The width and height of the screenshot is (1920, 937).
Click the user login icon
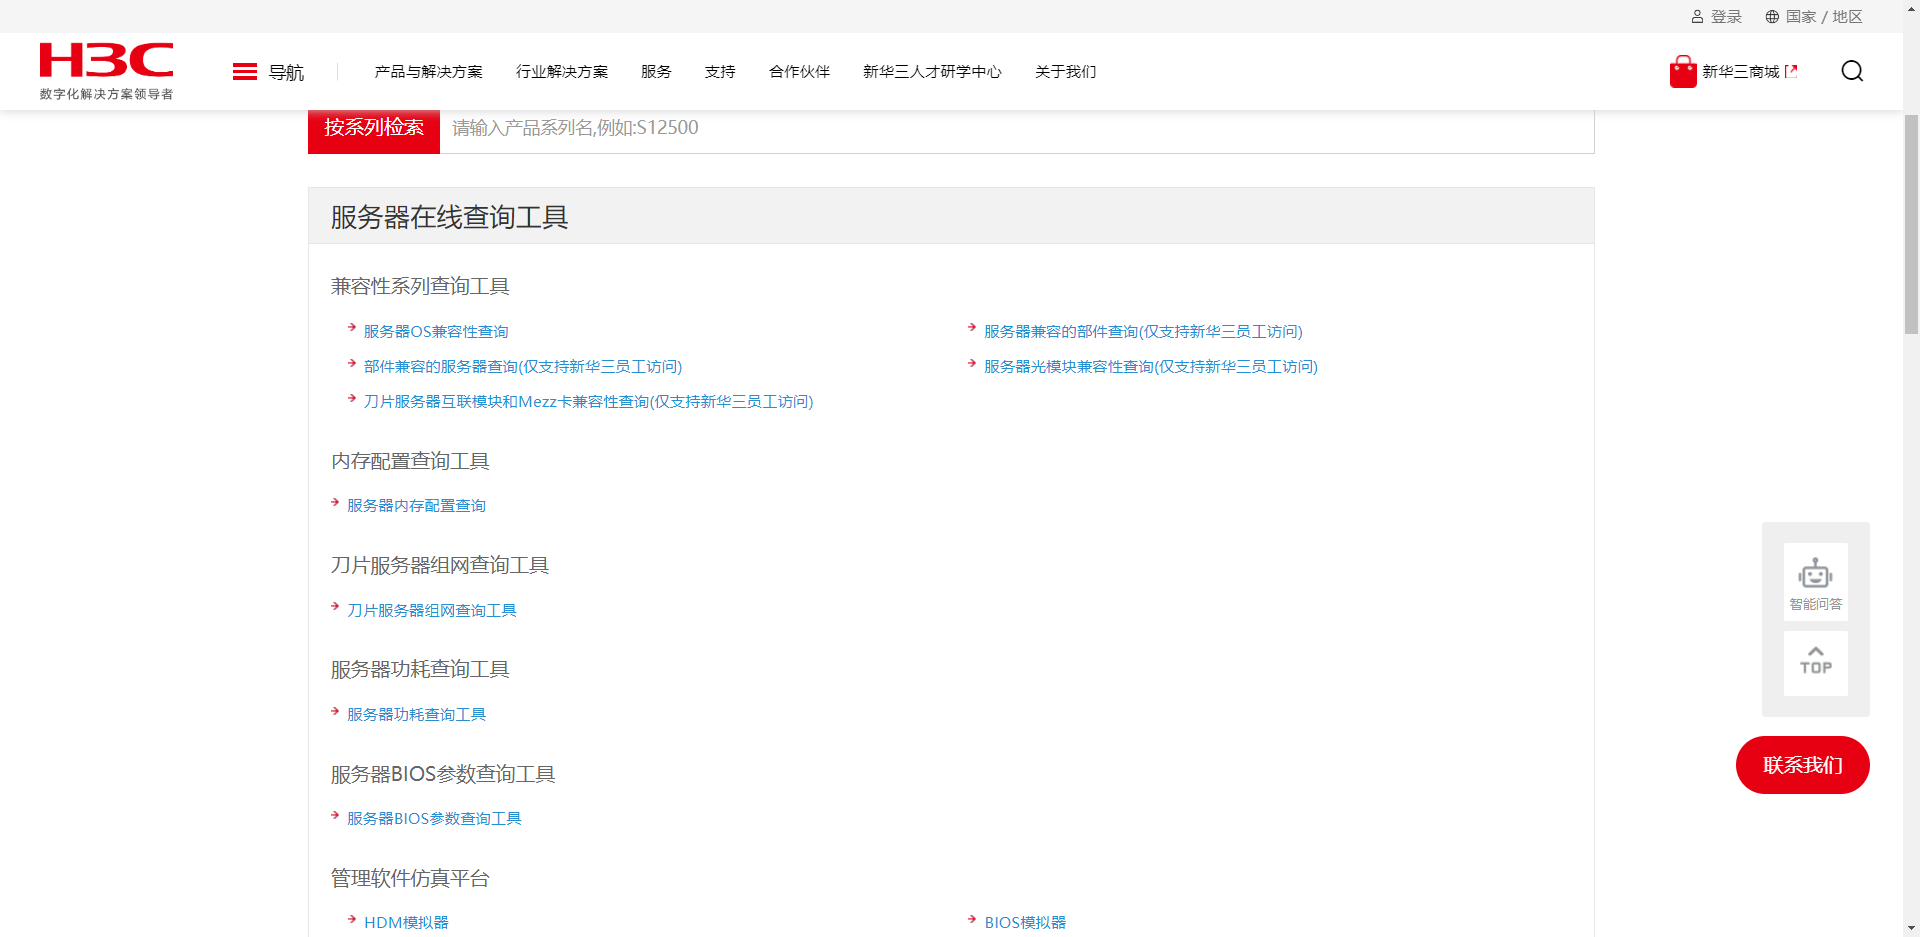pyautogui.click(x=1697, y=17)
